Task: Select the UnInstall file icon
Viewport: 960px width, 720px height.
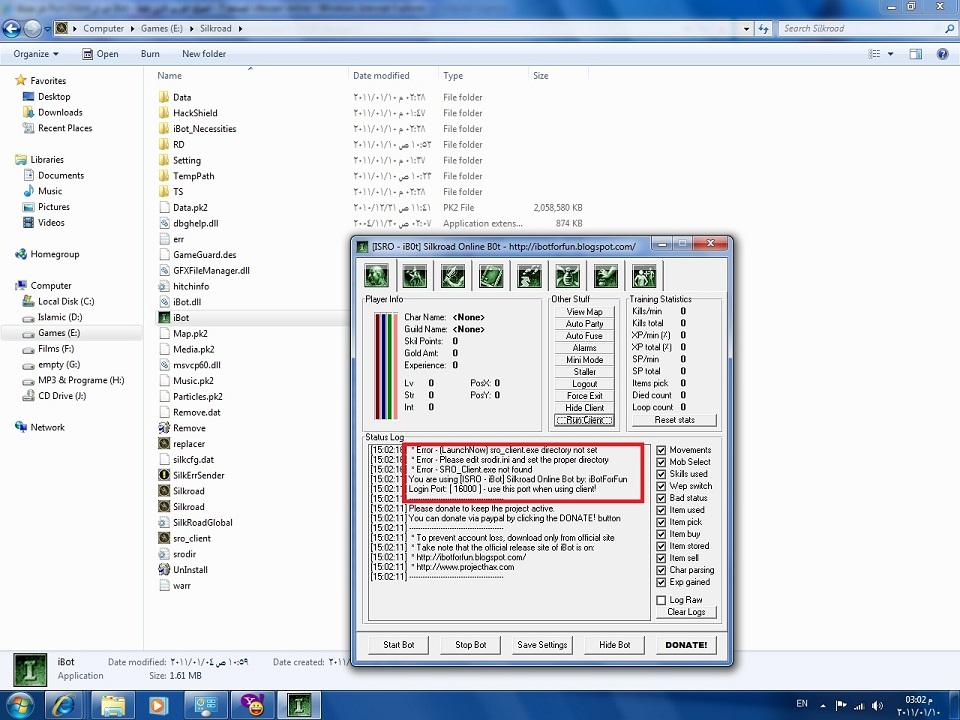Action: [163, 569]
